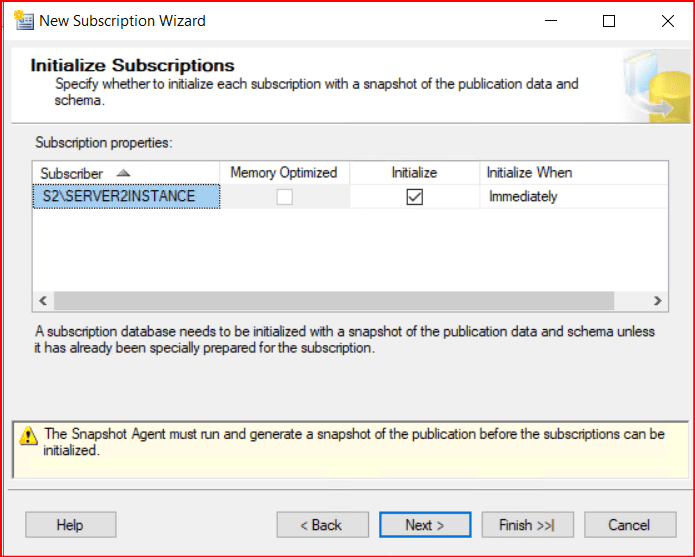Click the Subscriber column sort arrow
Screen dimensions: 695x557
(123, 173)
